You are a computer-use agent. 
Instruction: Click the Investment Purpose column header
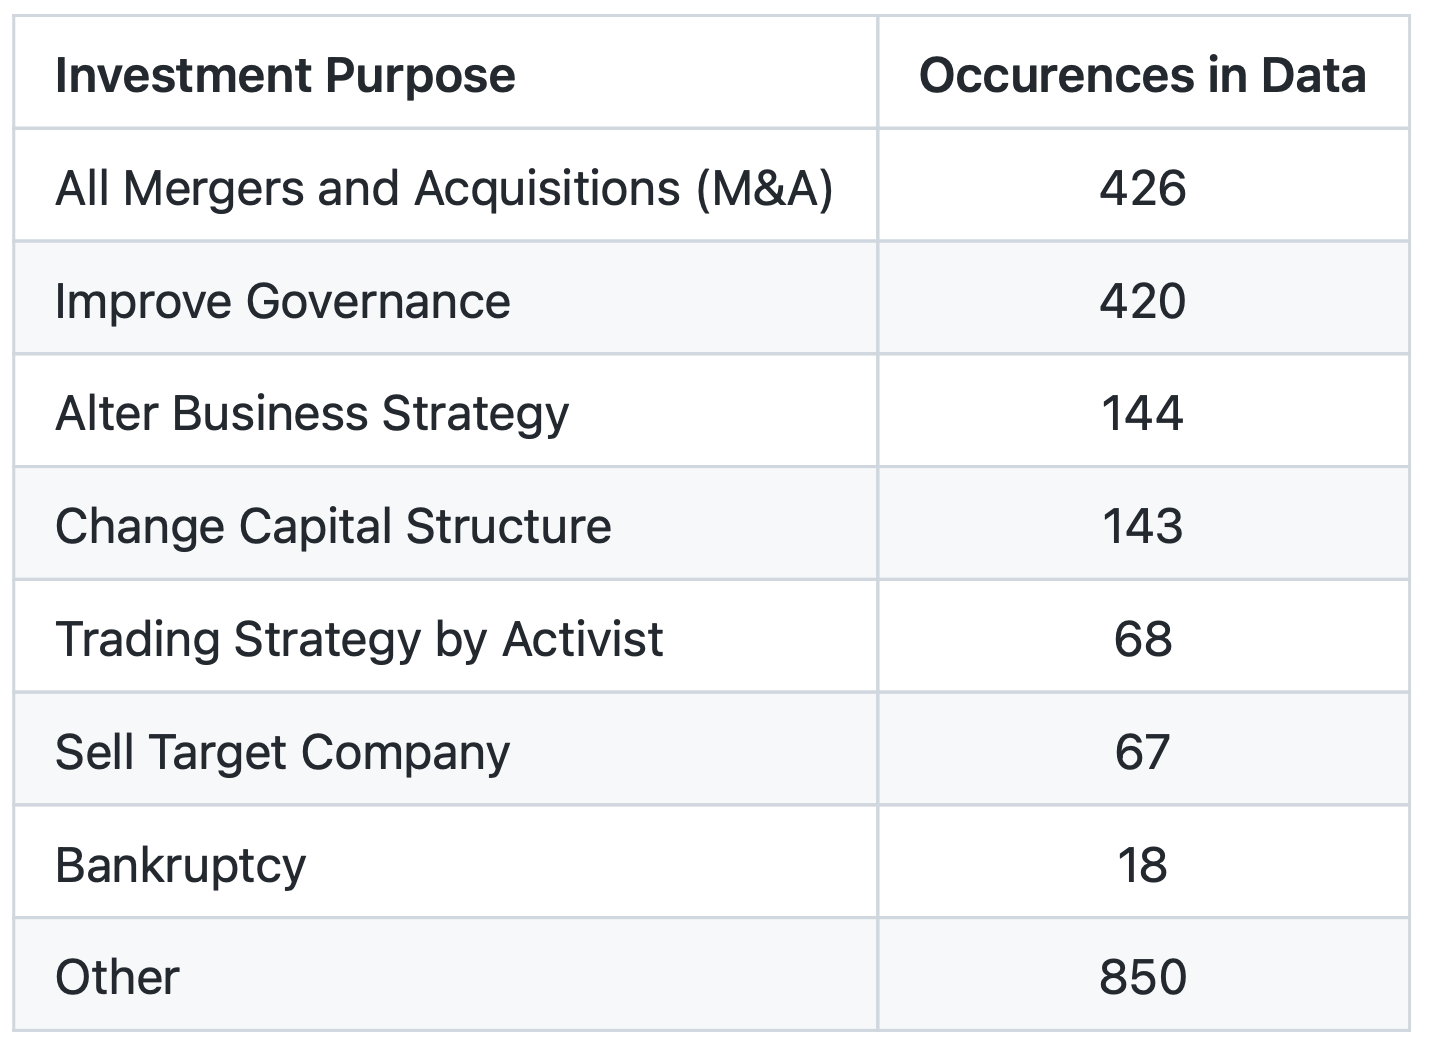[x=285, y=75]
